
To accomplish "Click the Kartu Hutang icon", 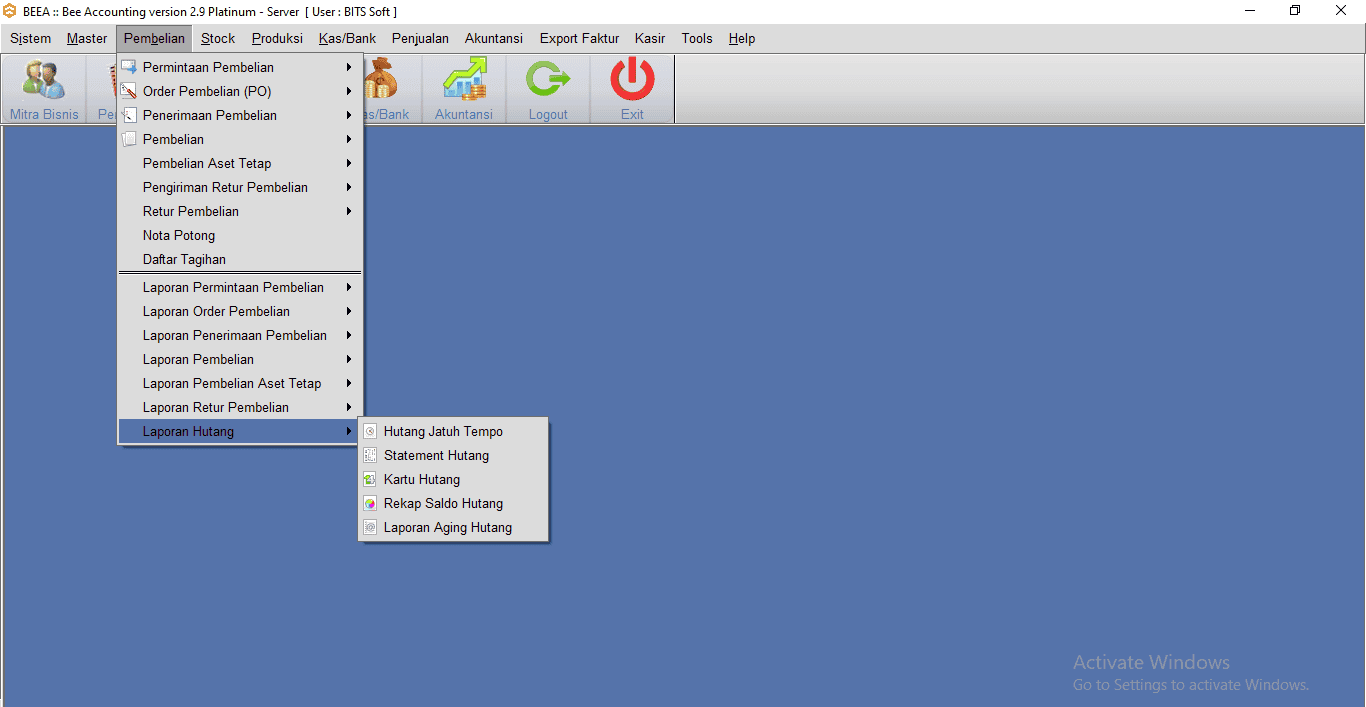I will tap(370, 480).
